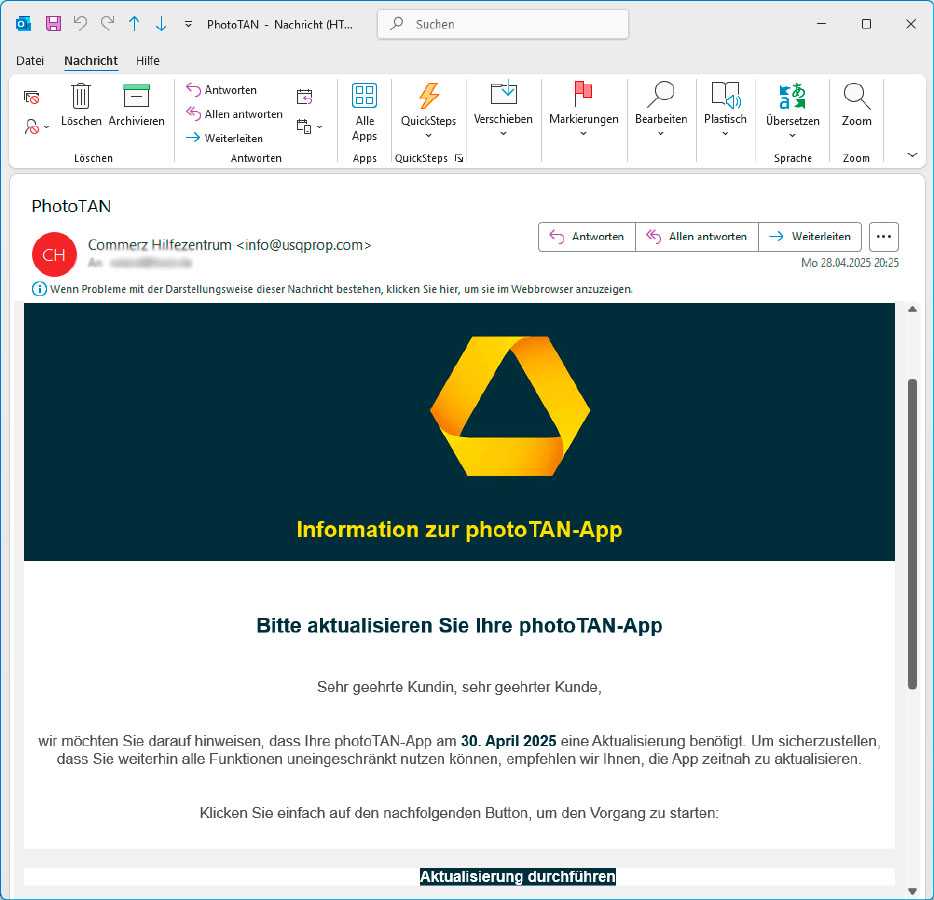Click heading Bitte aktualisieren Sie Ihre photoTAN-App
The height and width of the screenshot is (900, 934).
(x=459, y=625)
